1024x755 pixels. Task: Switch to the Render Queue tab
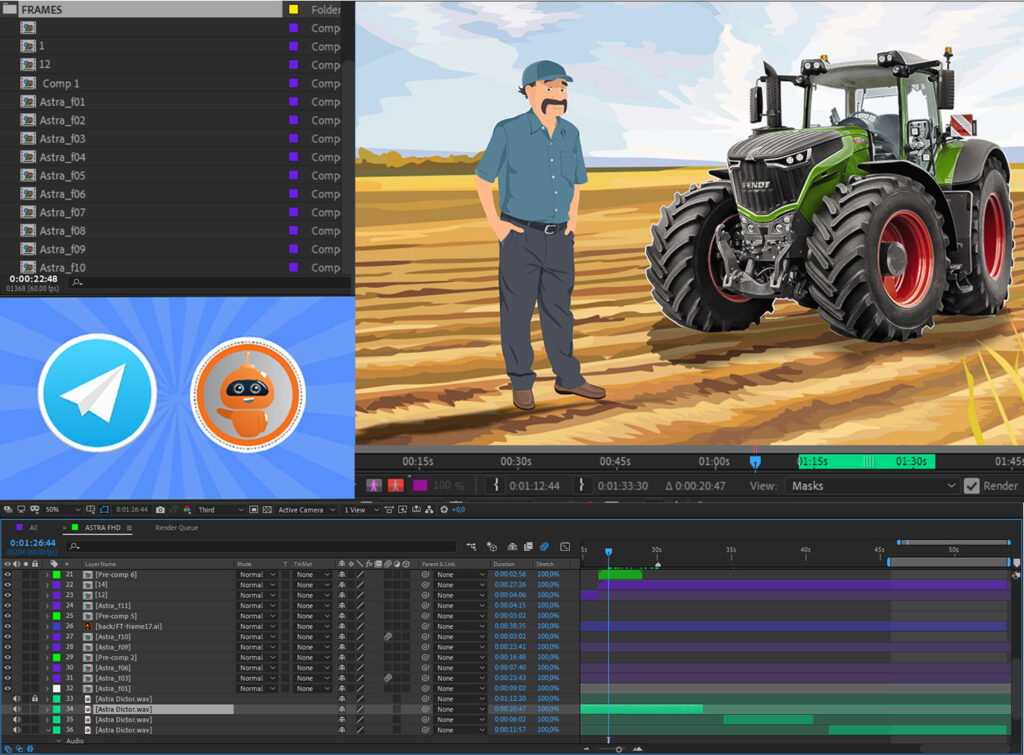coord(176,528)
